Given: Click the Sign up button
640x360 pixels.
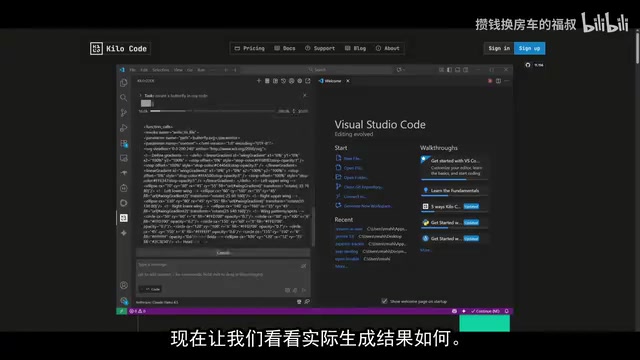Looking at the screenshot, I should click(529, 48).
